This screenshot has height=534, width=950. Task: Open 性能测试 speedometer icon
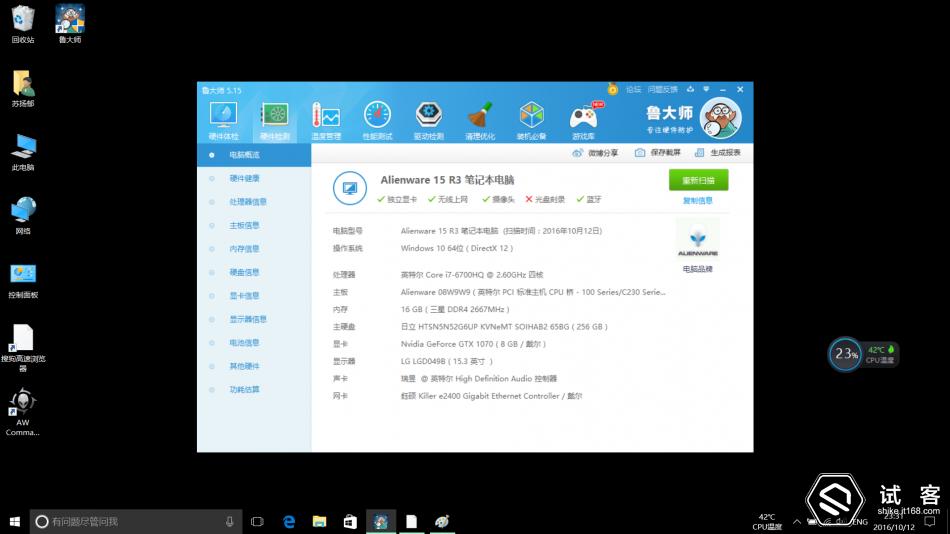[x=377, y=118]
